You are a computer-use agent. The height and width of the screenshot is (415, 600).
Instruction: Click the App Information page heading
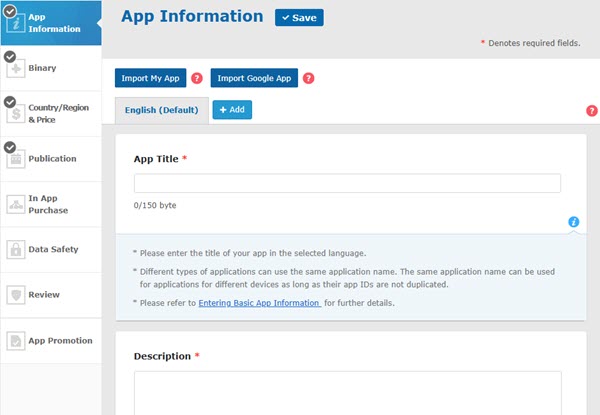point(192,17)
